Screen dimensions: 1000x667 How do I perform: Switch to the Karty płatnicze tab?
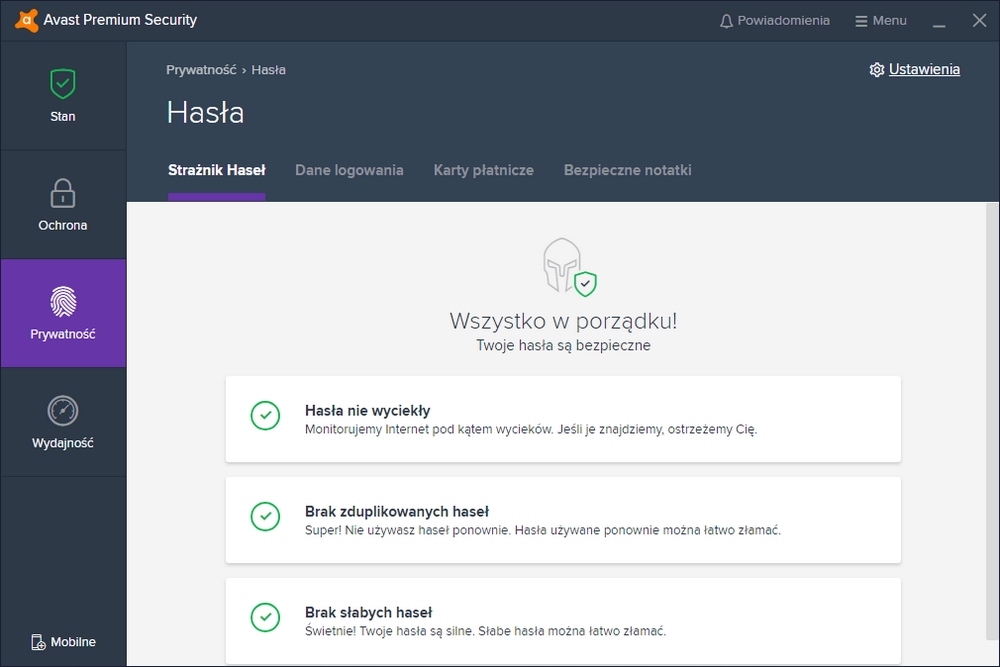(x=483, y=170)
